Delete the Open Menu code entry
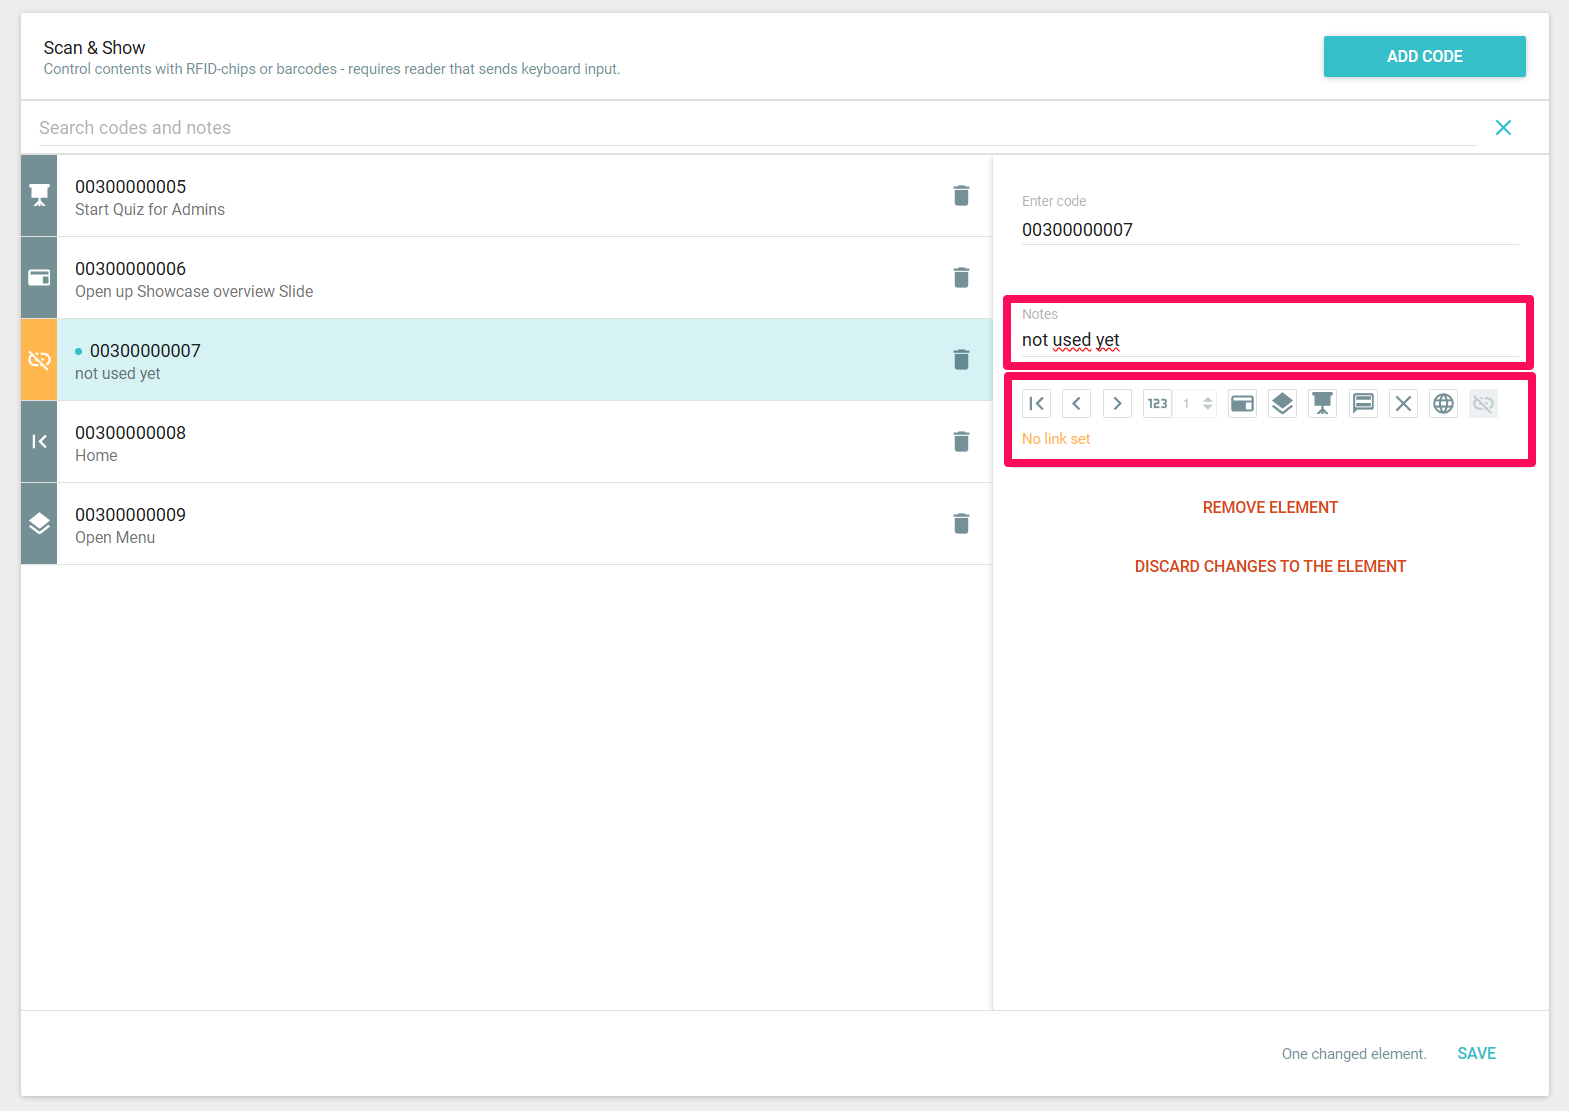Viewport: 1569px width, 1111px height. pyautogui.click(x=961, y=524)
